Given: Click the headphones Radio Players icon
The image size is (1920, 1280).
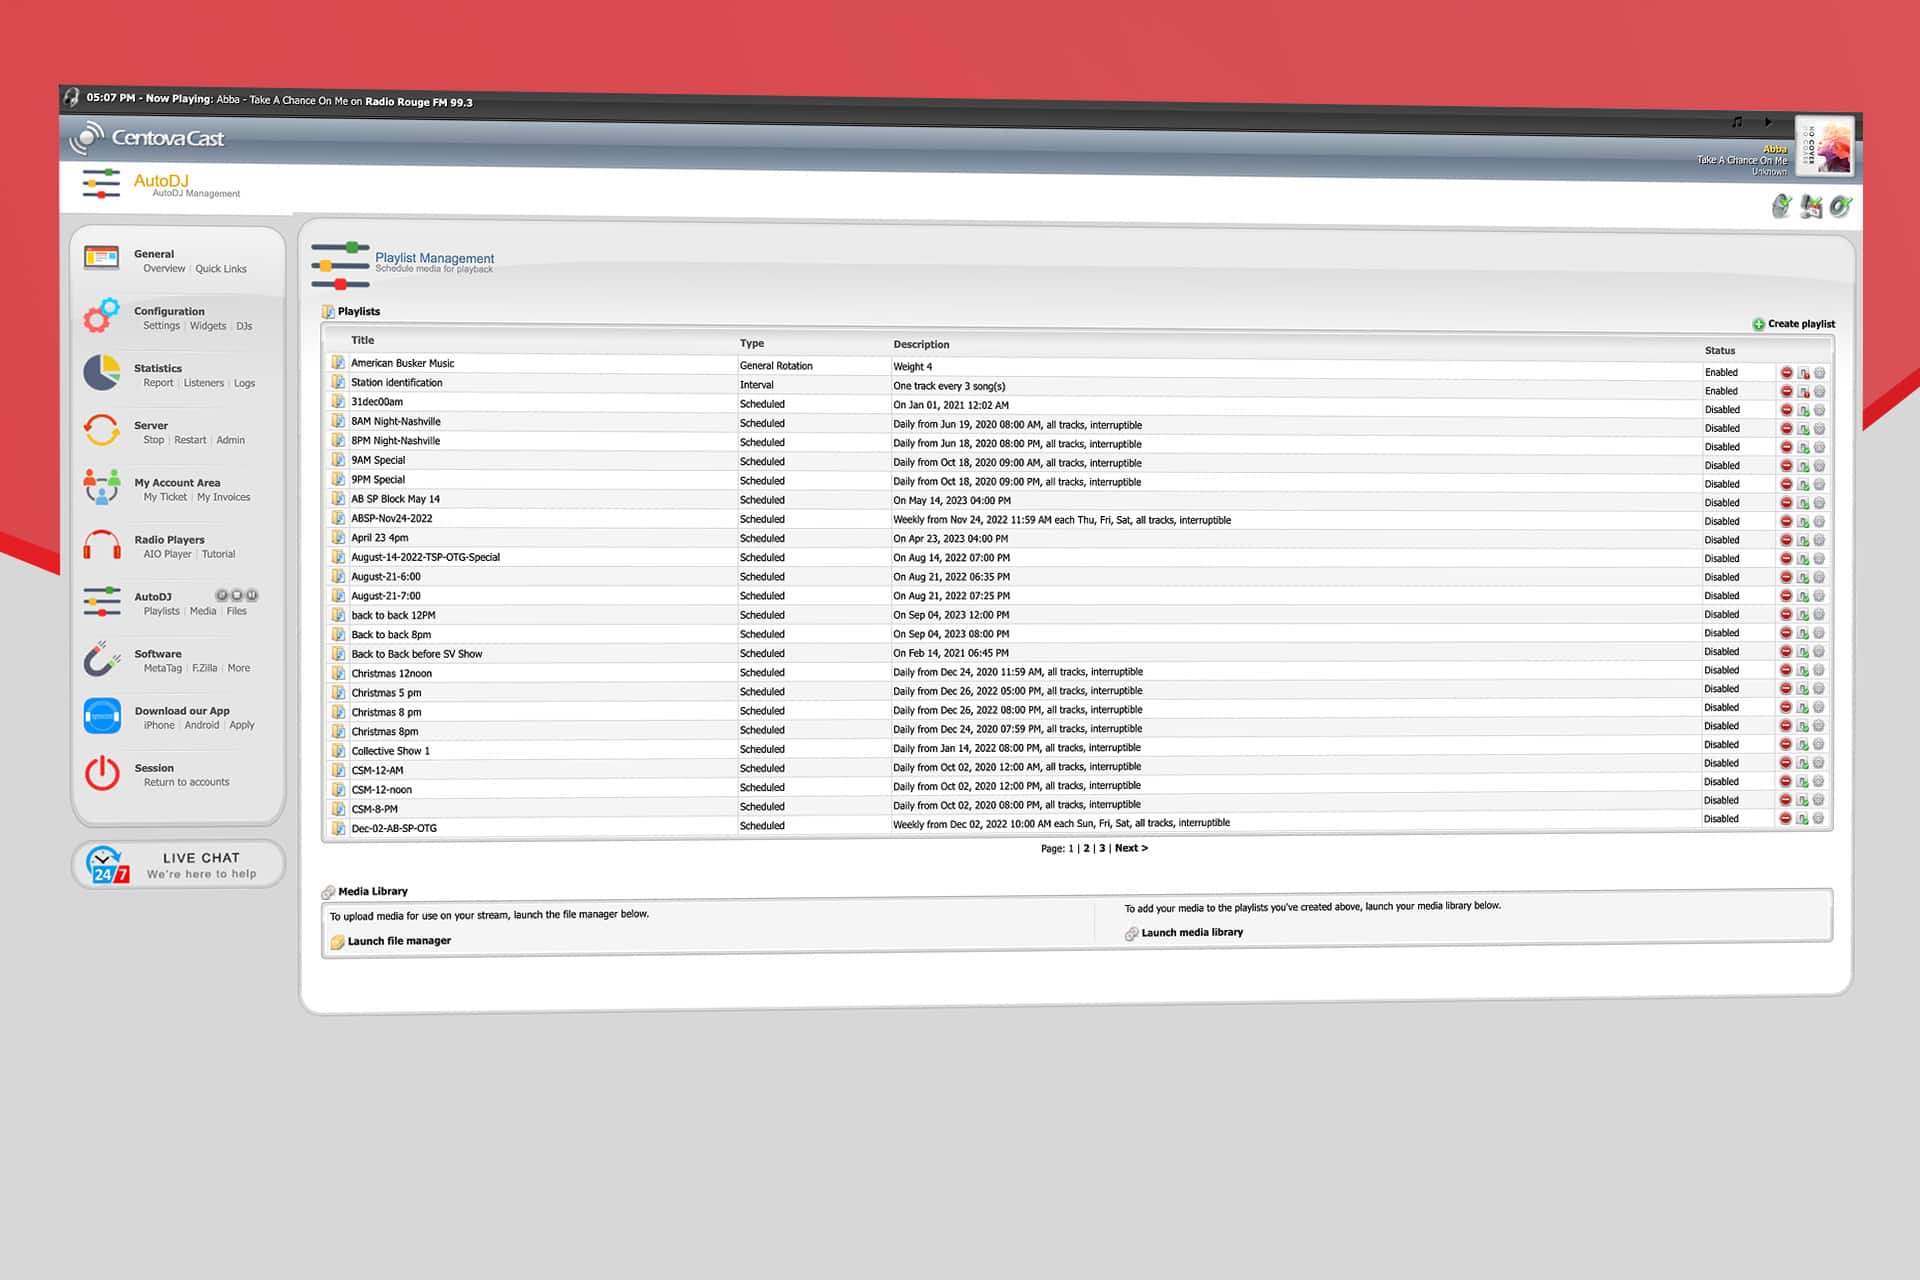Looking at the screenshot, I should 102,545.
